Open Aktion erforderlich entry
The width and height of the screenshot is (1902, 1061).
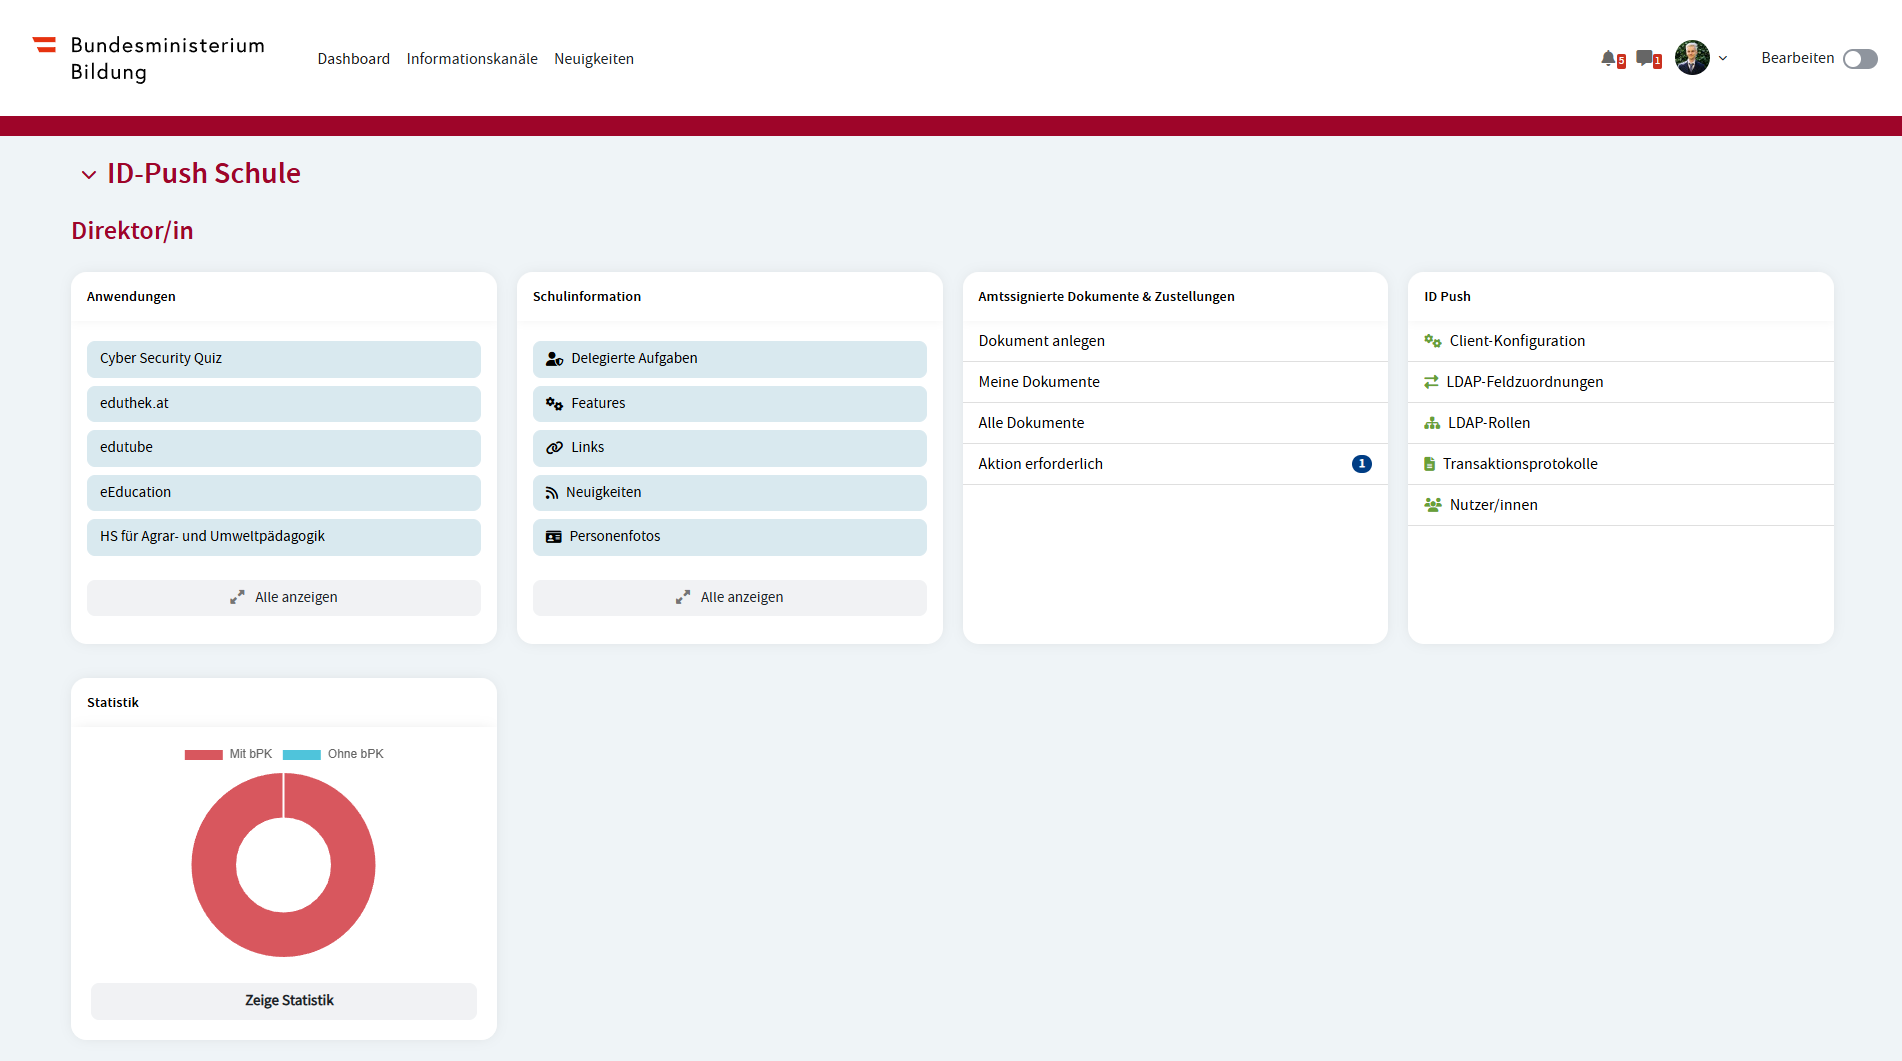pyautogui.click(x=1175, y=464)
